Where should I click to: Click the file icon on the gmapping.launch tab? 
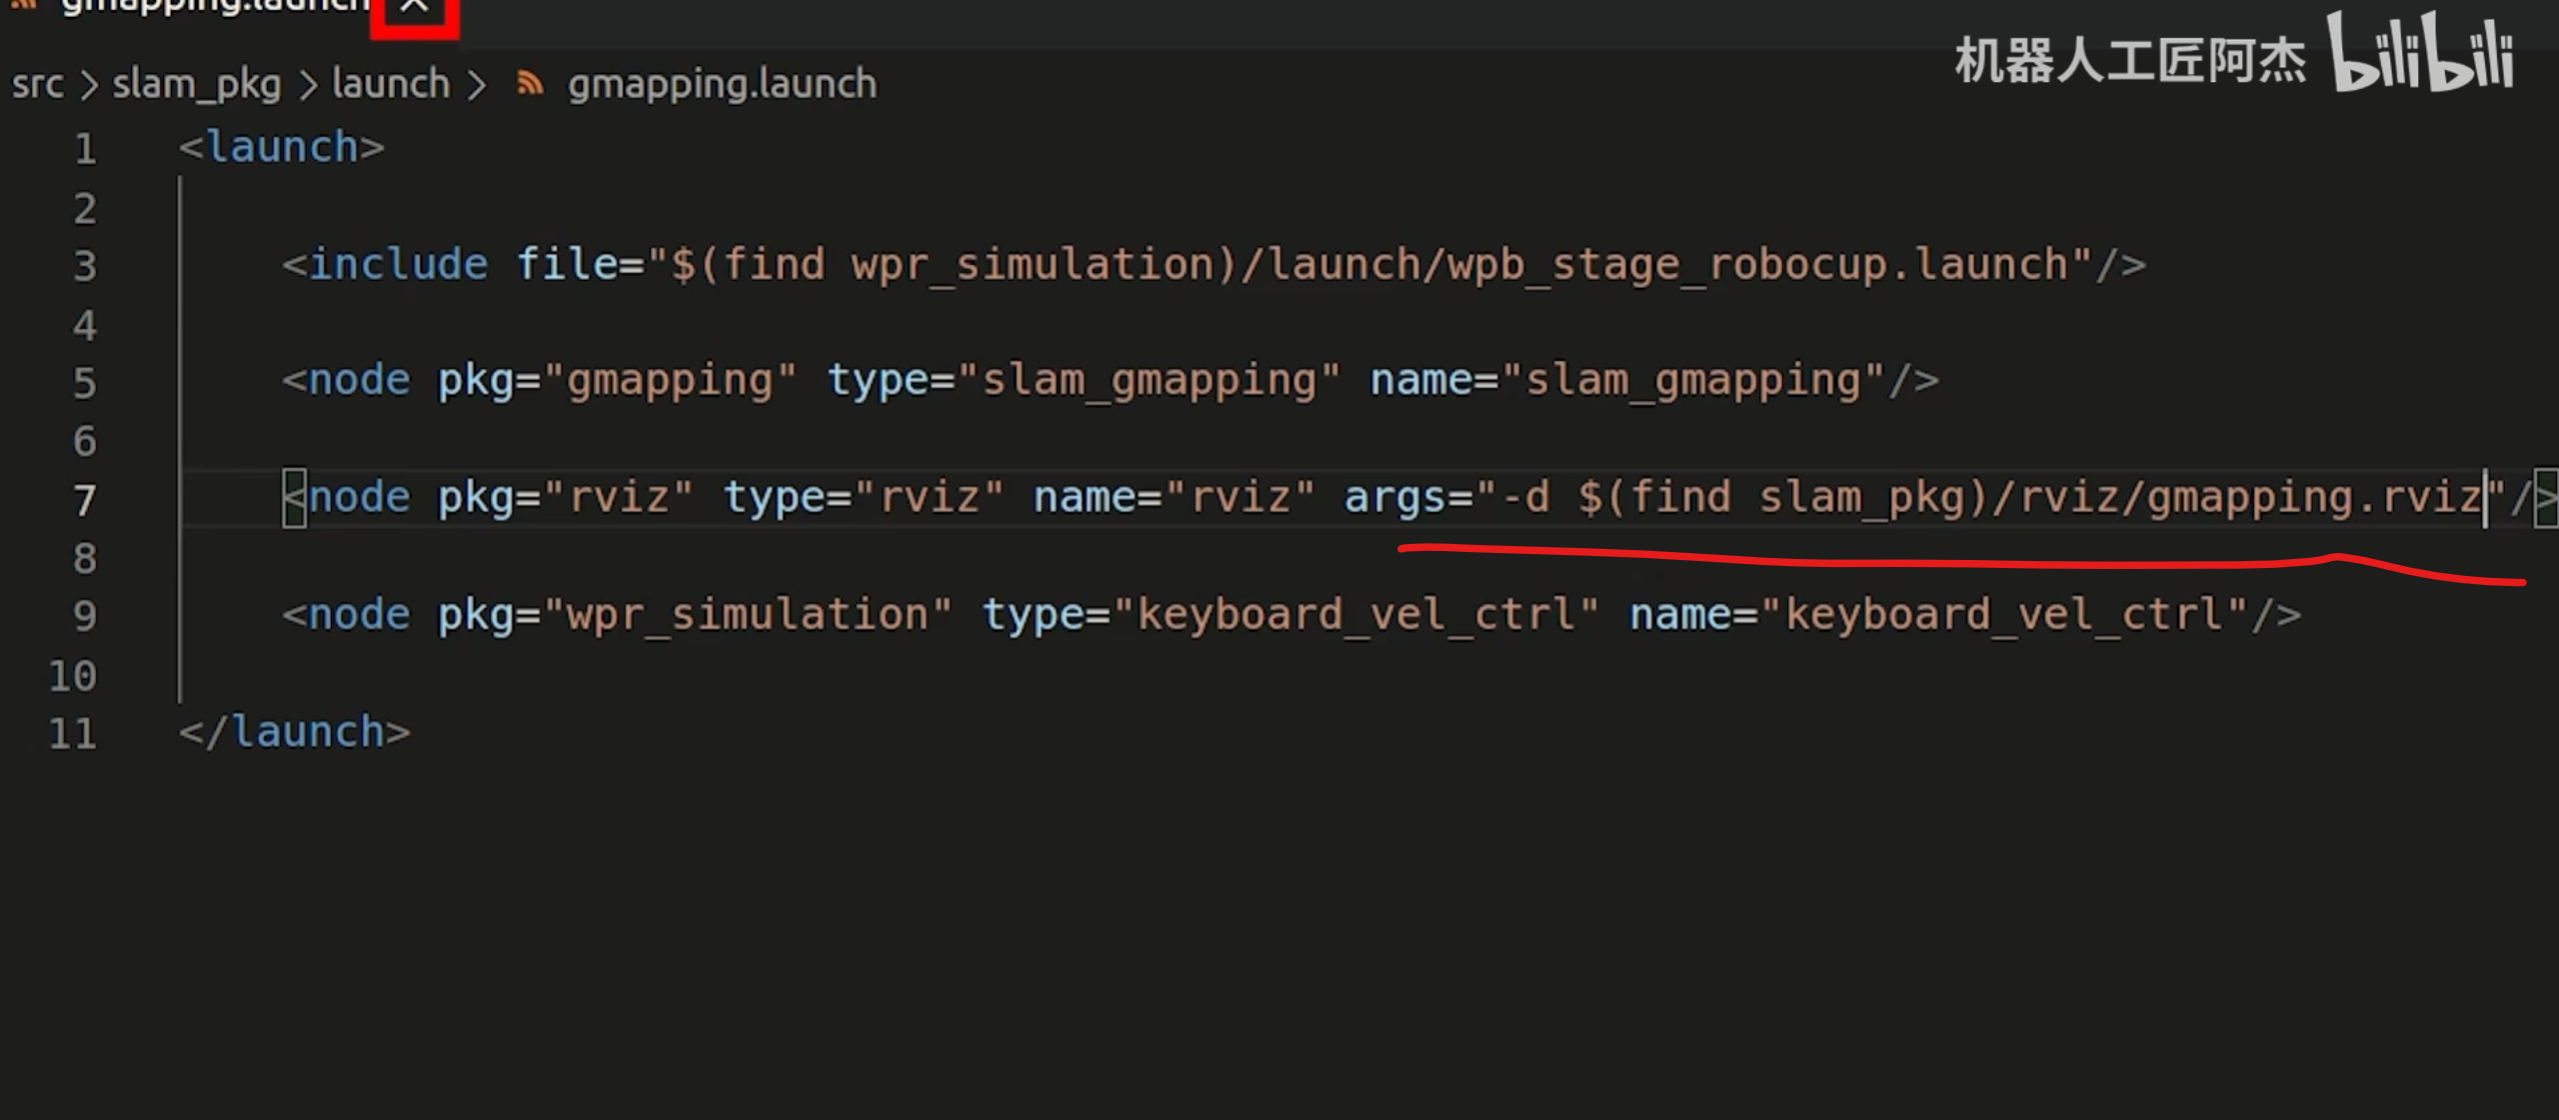click(x=24, y=6)
